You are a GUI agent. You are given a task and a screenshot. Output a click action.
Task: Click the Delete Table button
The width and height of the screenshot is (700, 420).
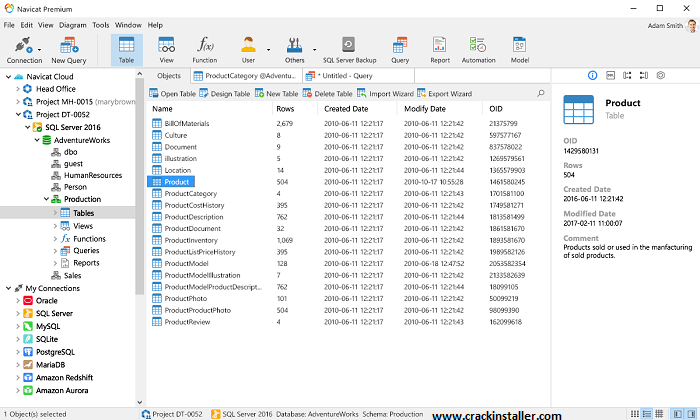click(x=327, y=93)
